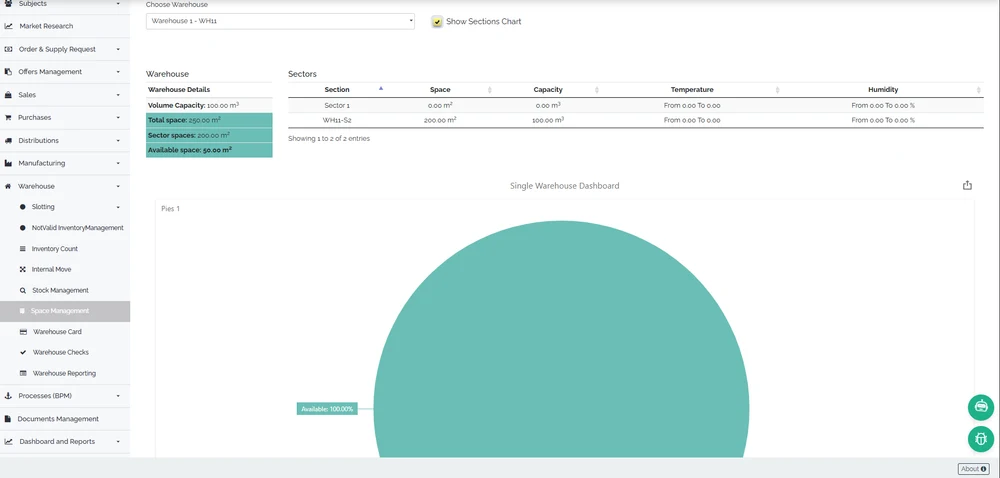1000x478 pixels.
Task: Click the Dashboard and Reports chart icon
Action: tap(8, 441)
